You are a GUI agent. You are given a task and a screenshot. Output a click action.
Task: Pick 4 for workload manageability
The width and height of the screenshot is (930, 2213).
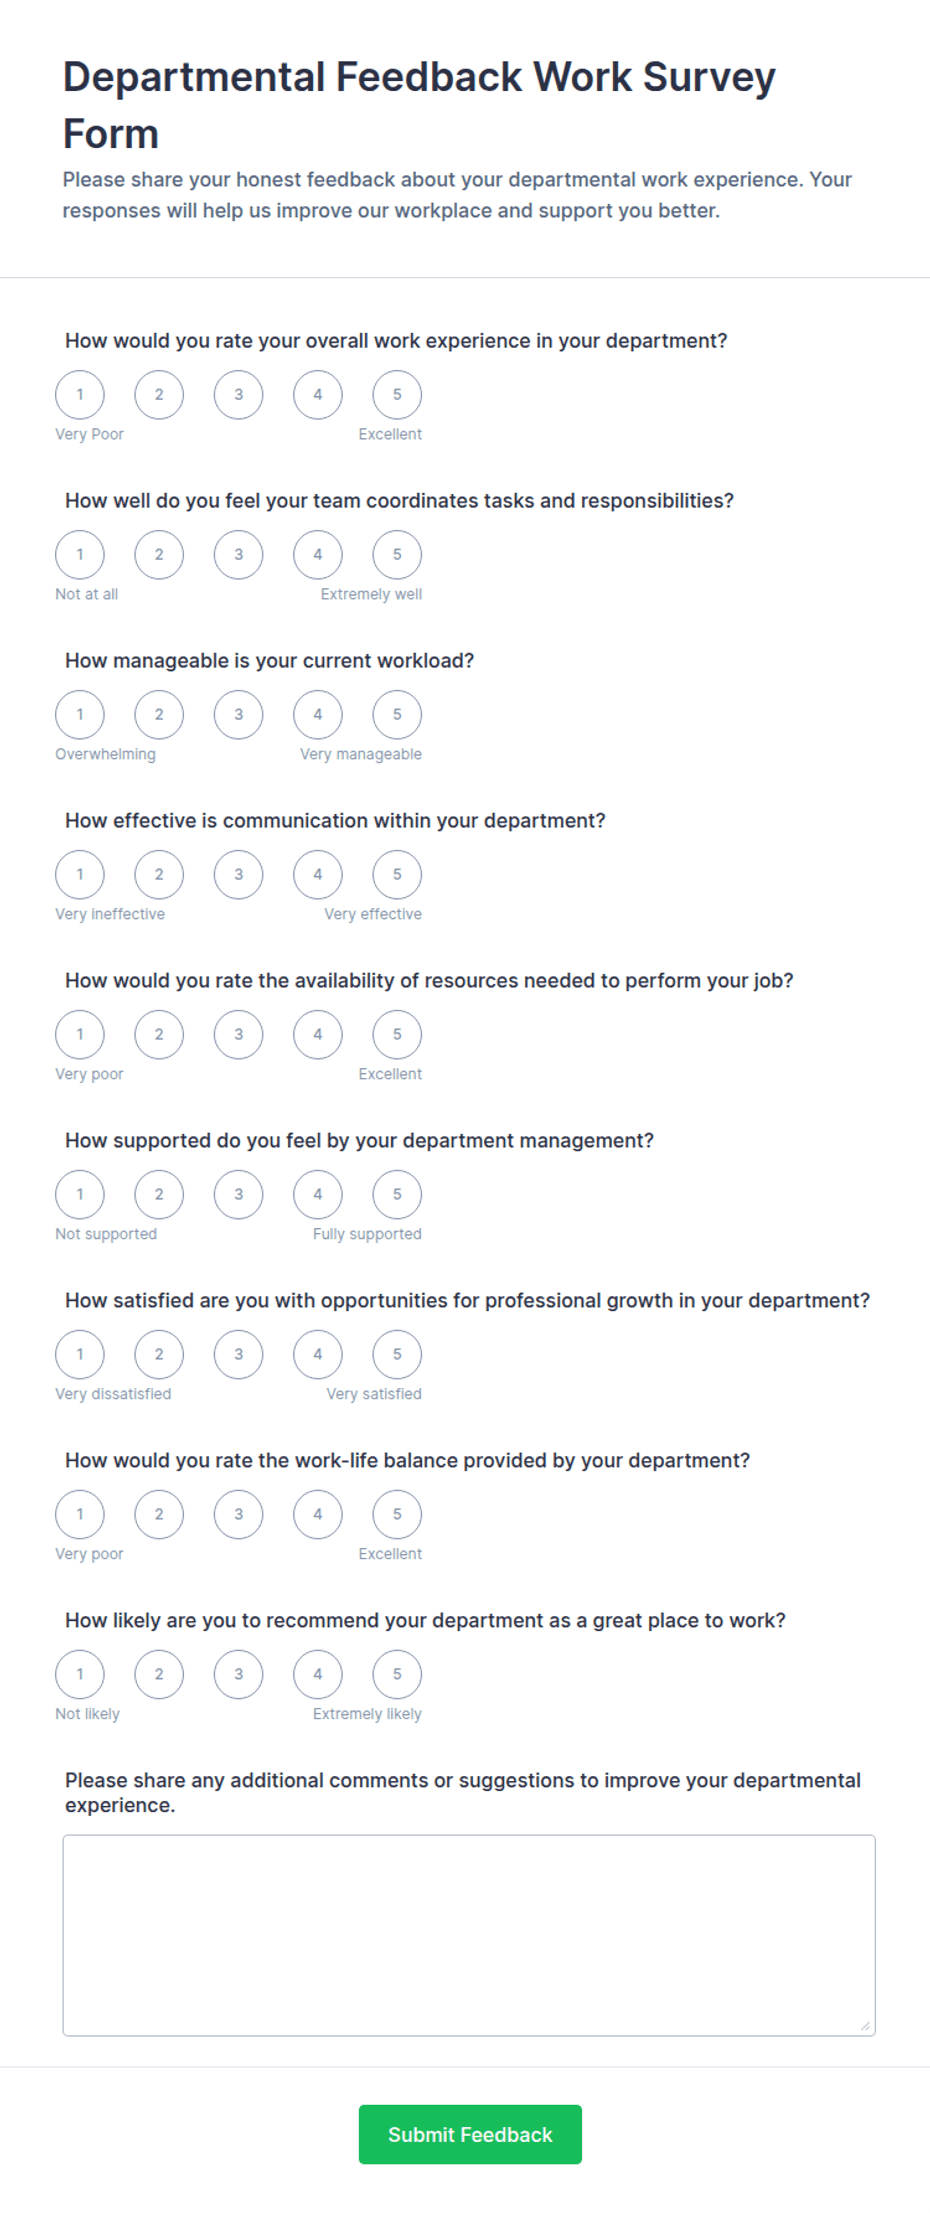pyautogui.click(x=318, y=714)
